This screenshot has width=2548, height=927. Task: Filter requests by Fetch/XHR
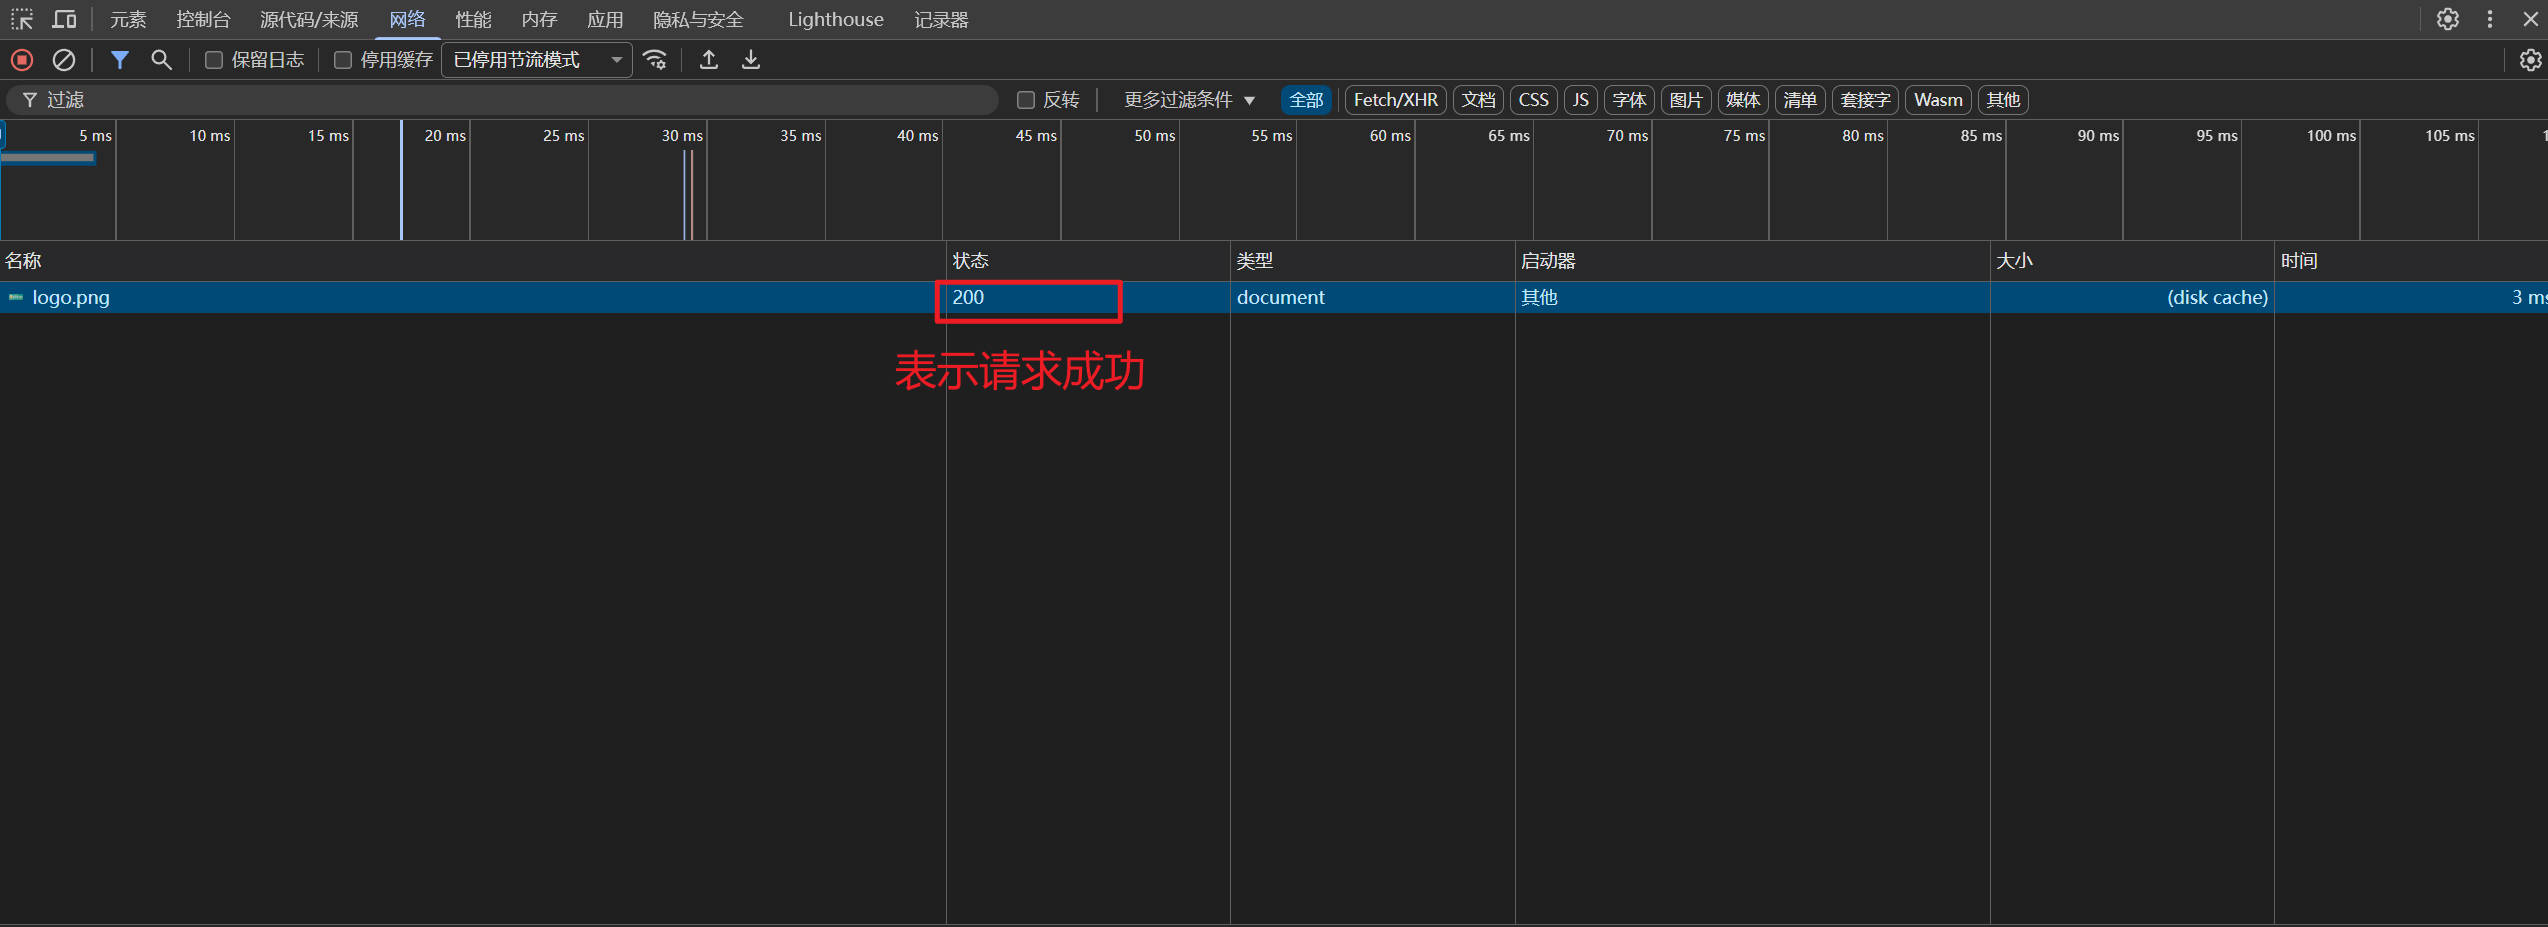[1395, 100]
